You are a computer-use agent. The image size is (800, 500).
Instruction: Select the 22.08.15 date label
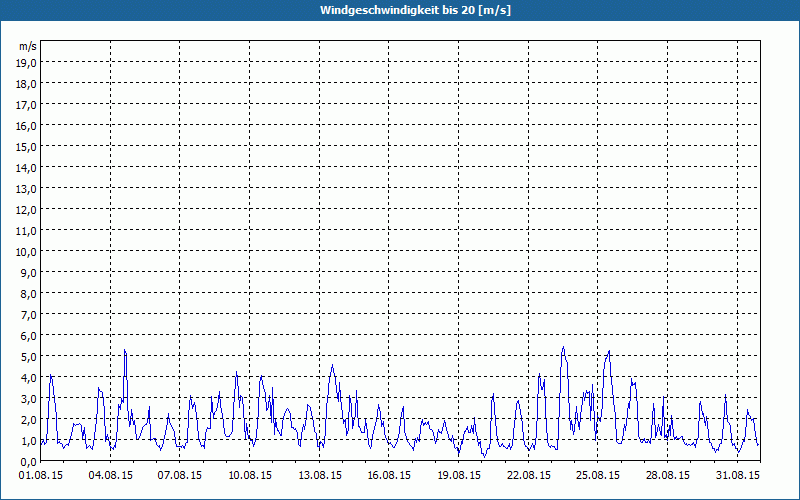tap(528, 475)
